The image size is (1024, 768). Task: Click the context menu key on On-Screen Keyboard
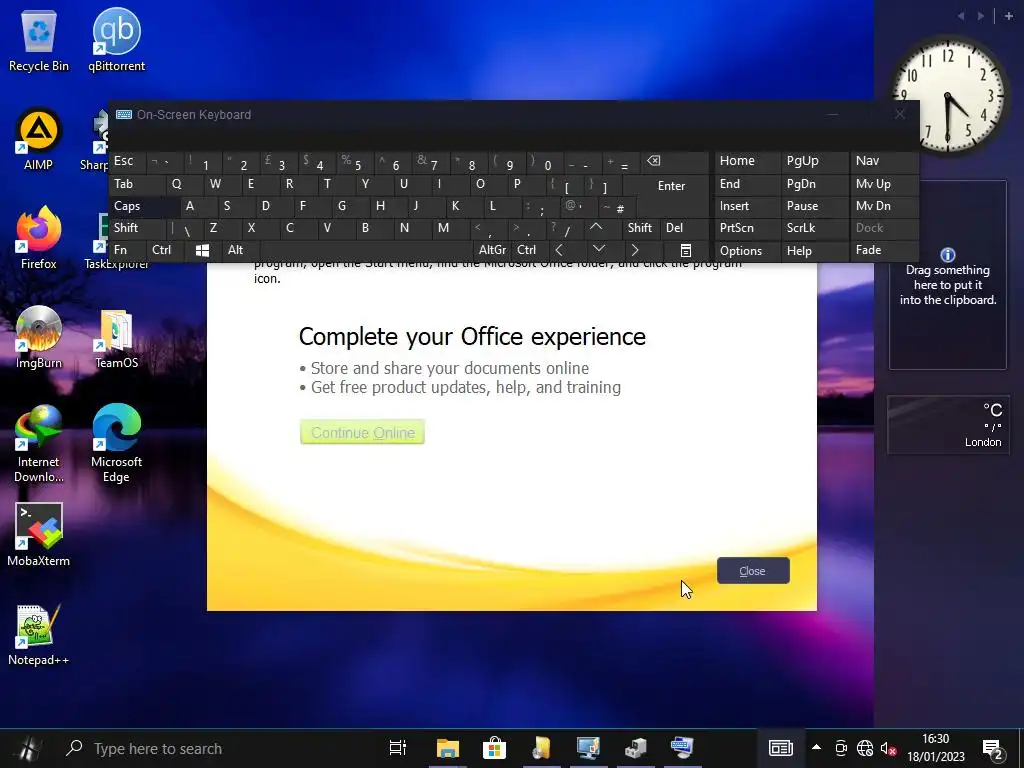[x=685, y=250]
